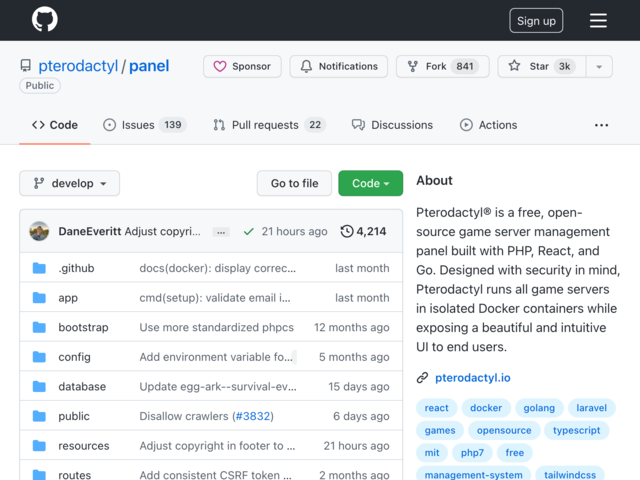Show commit checks status checkmark
The width and height of the screenshot is (640, 480).
(249, 232)
